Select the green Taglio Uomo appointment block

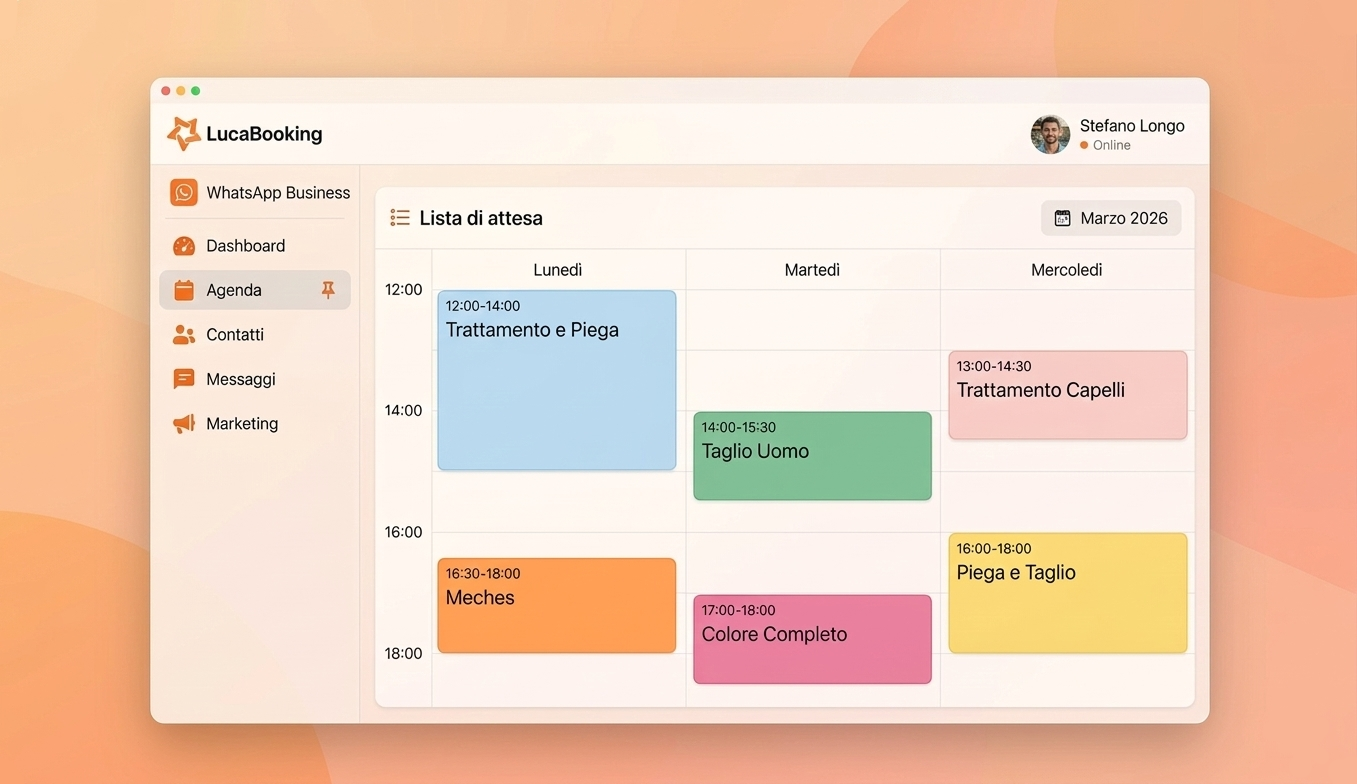pos(812,455)
